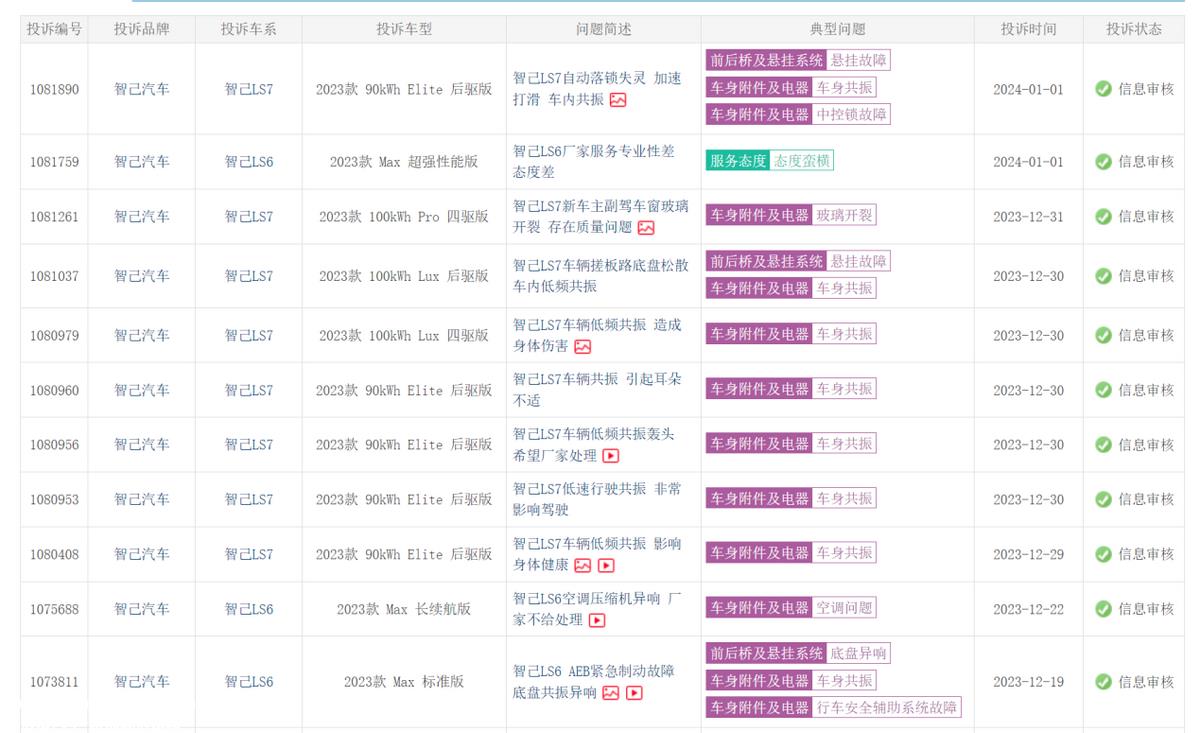Viewport: 1200px width, 733px height.
Task: Select 态度蛮横 tag in service attitude row
Action: pos(801,161)
